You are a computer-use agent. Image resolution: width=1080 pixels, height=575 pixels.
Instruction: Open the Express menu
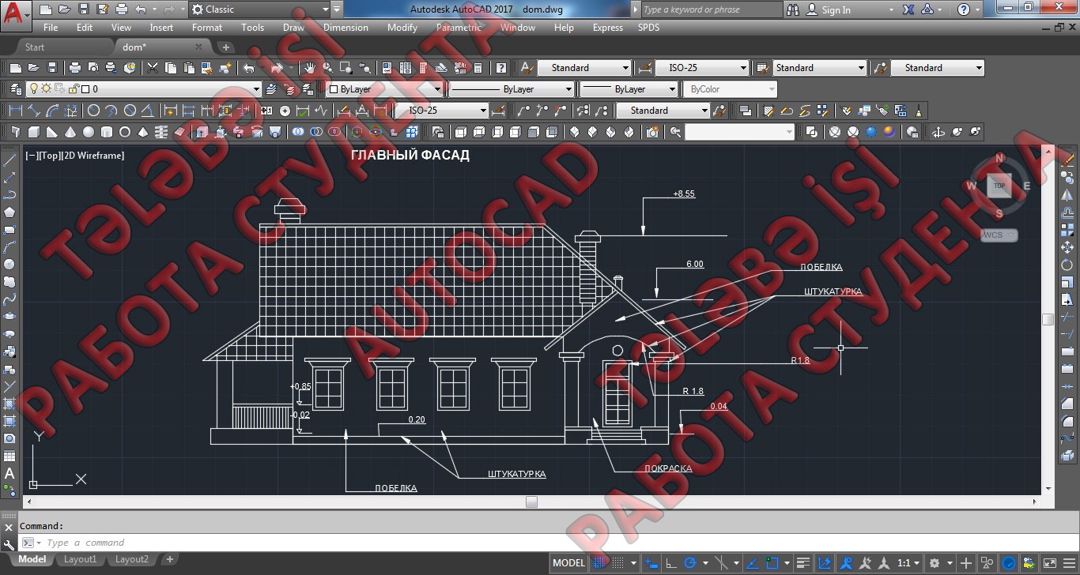pyautogui.click(x=608, y=28)
